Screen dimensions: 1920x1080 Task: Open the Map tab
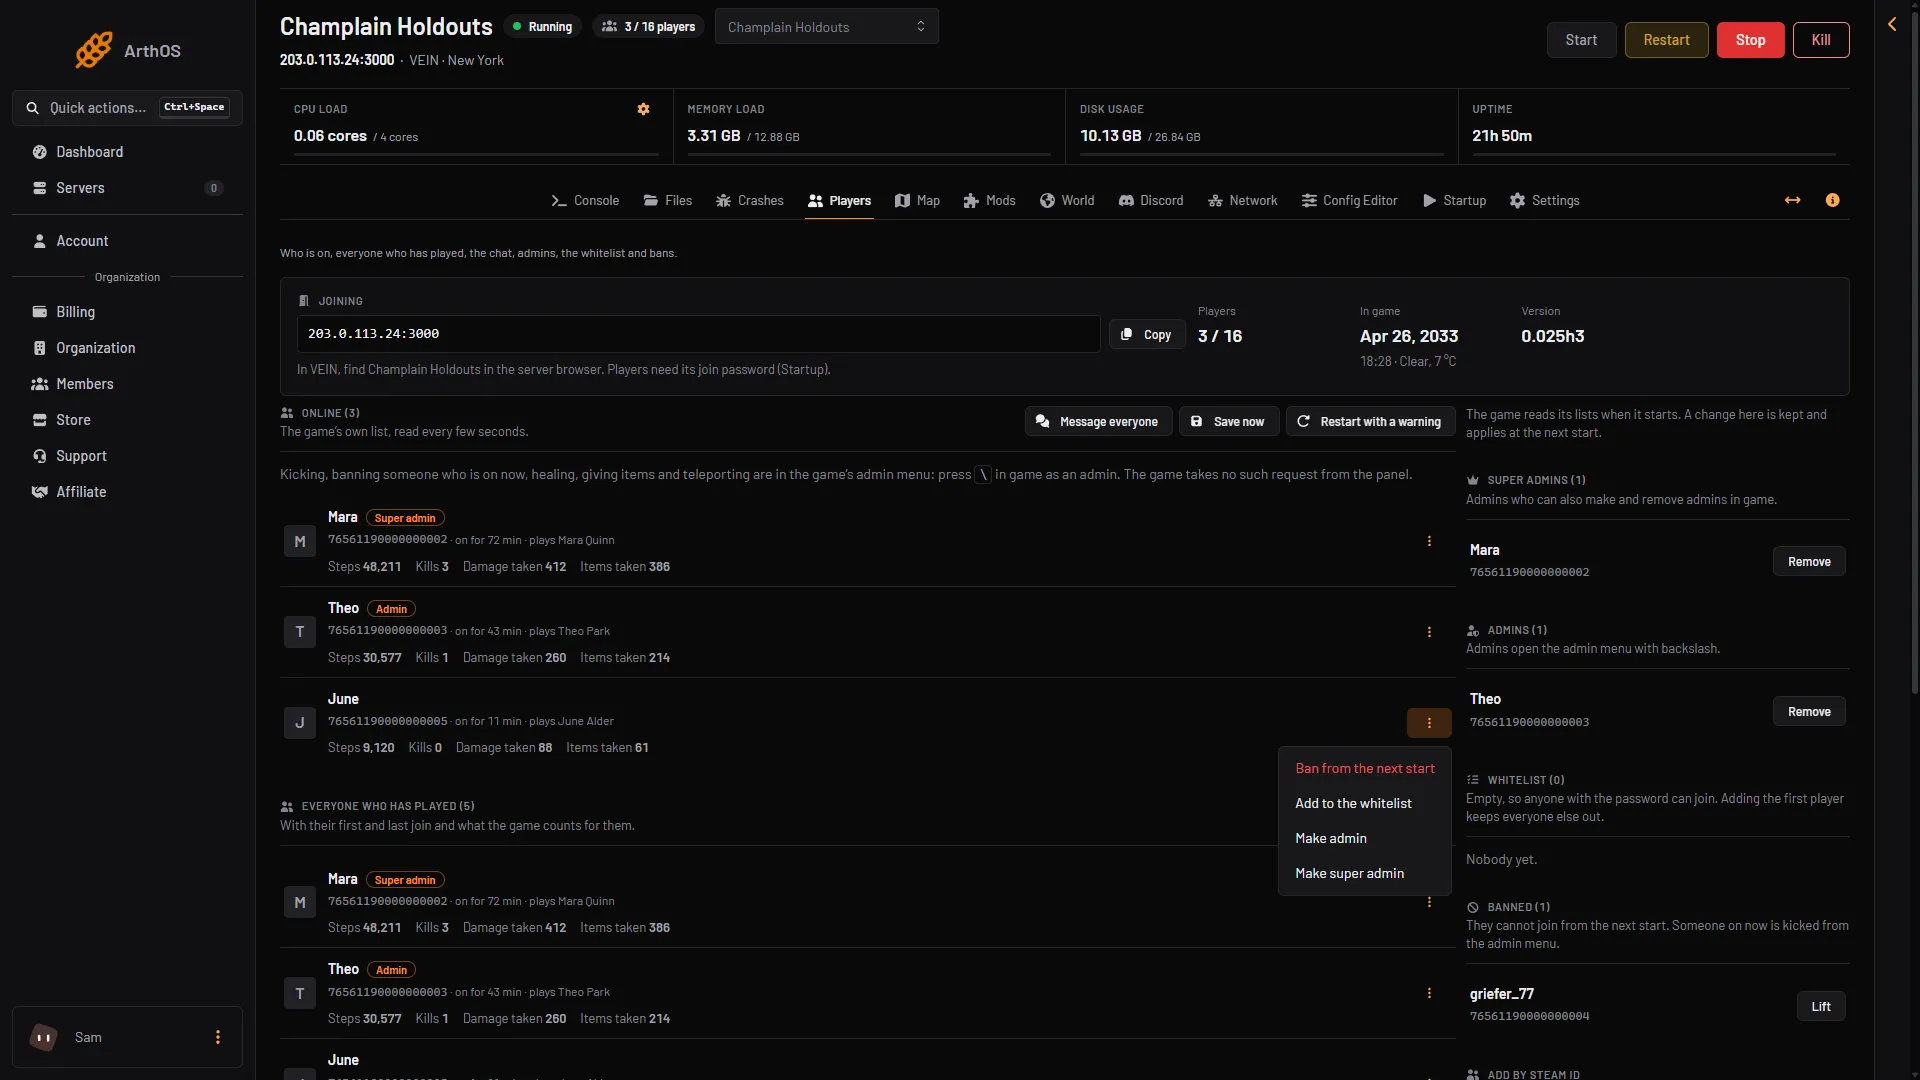(917, 201)
